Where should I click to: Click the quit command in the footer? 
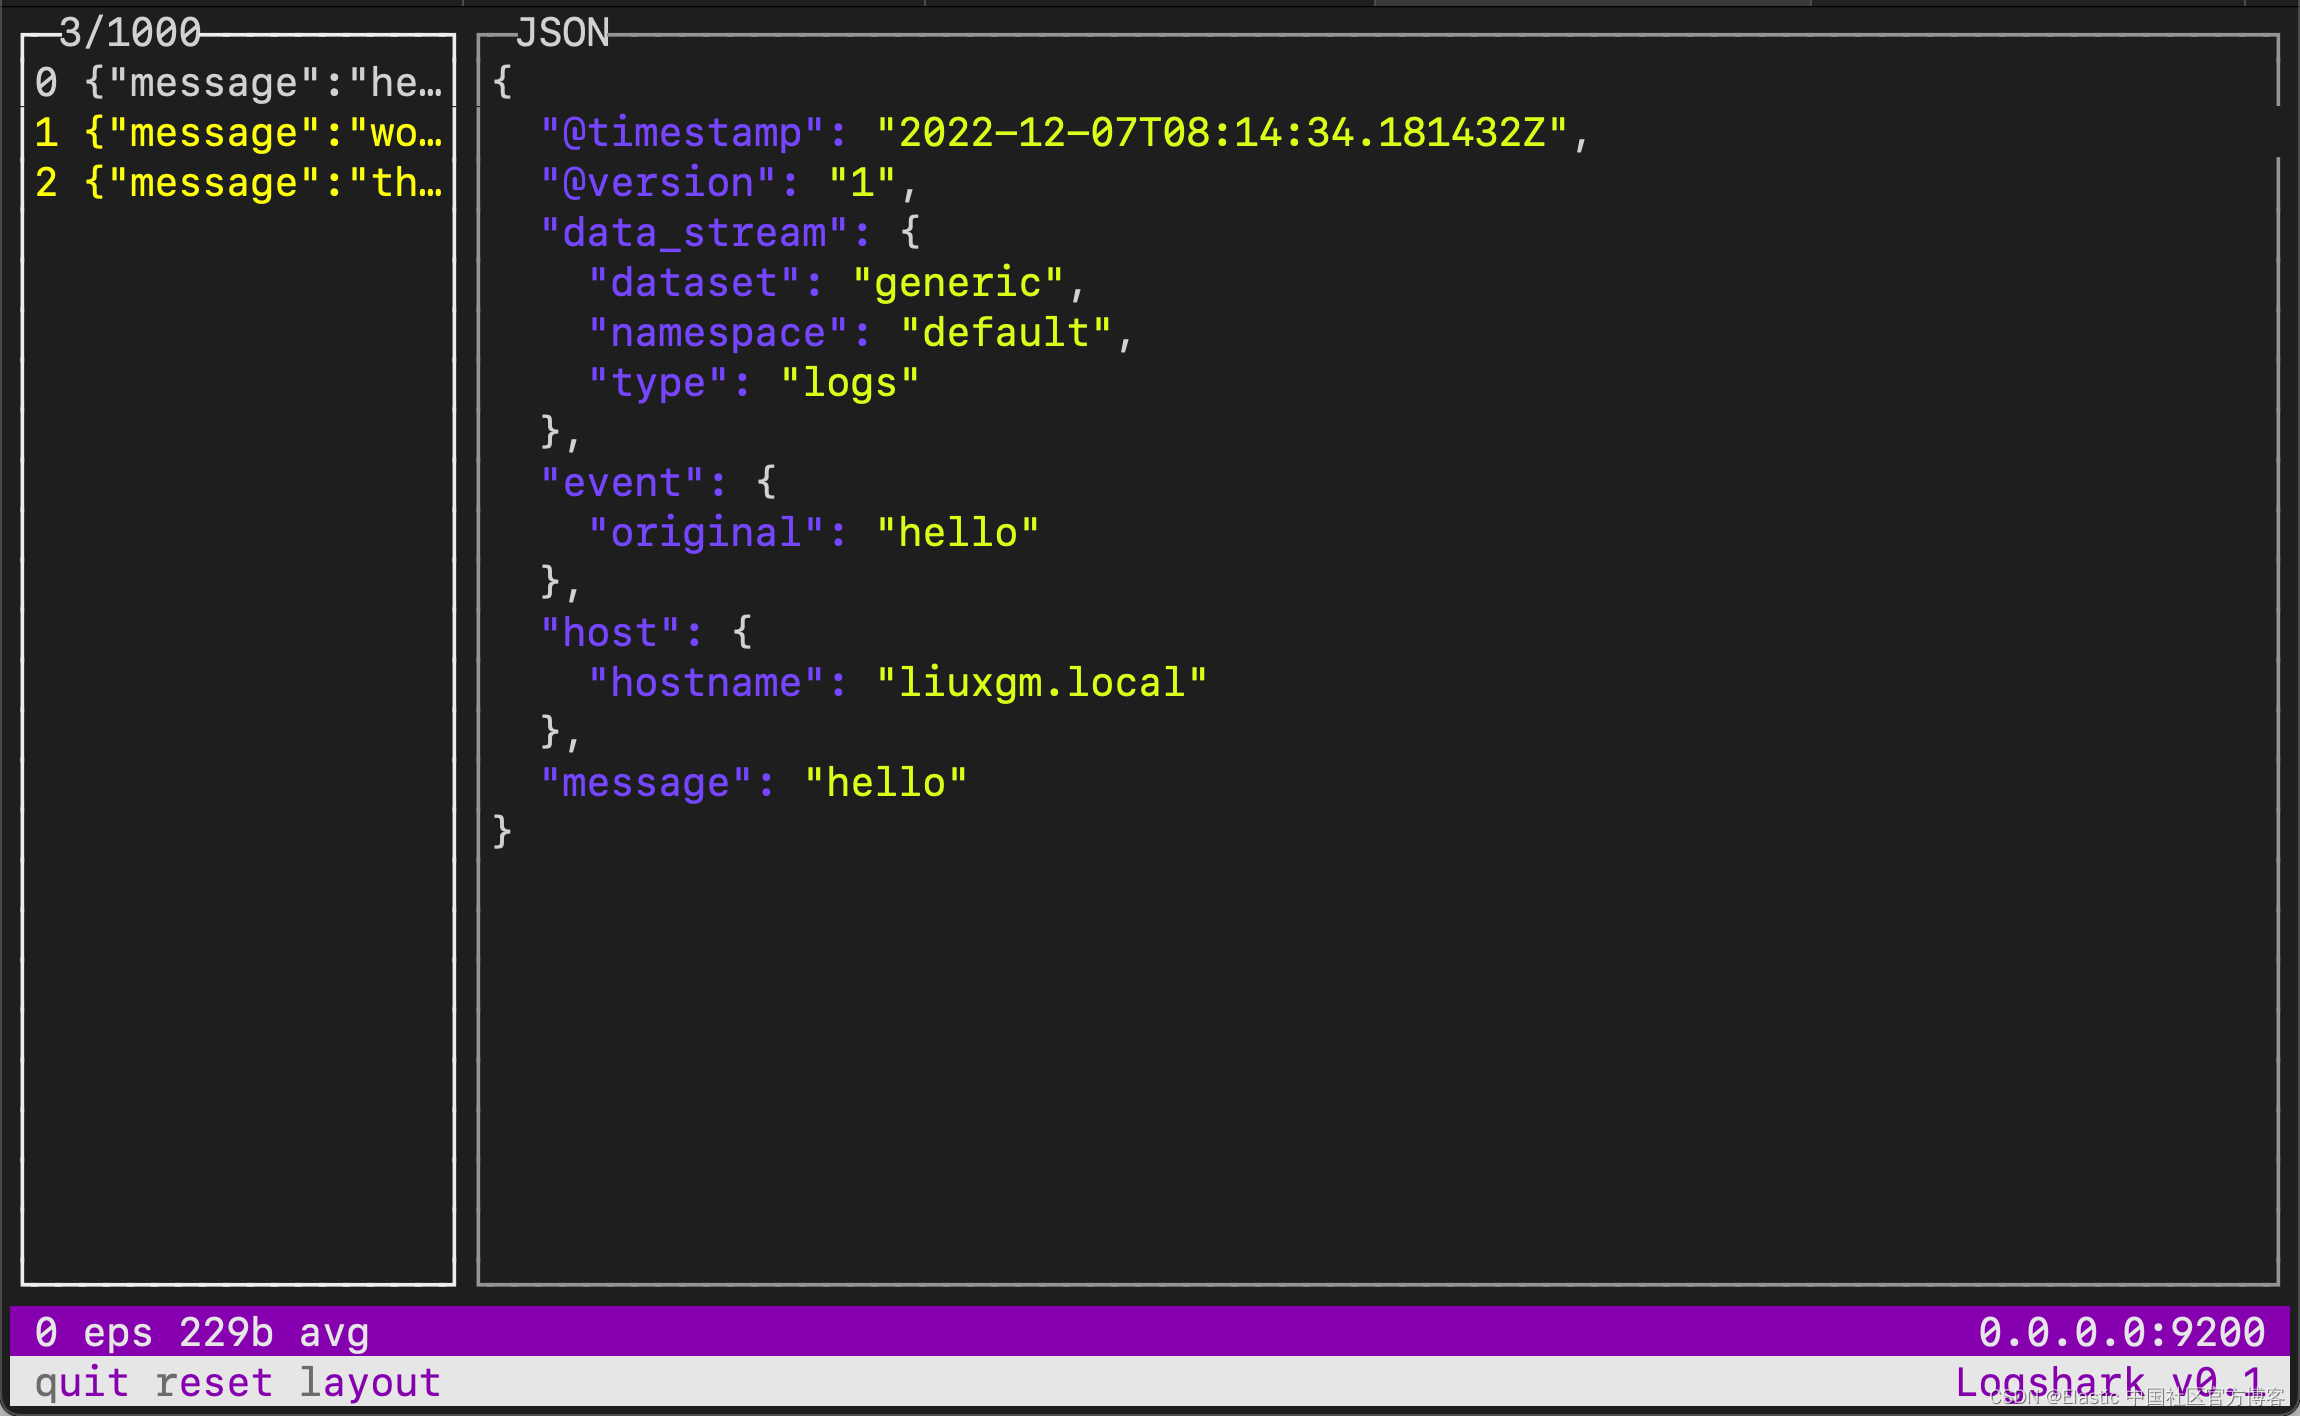click(82, 1381)
